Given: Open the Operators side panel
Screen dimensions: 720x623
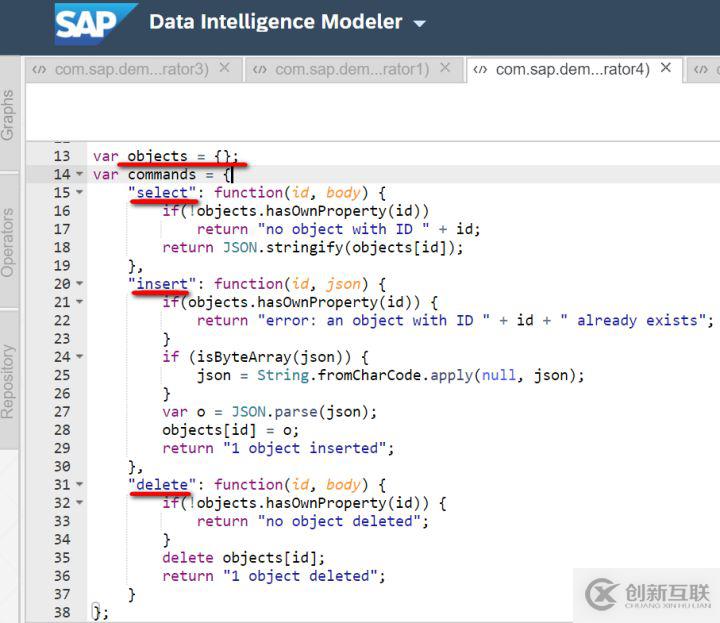Looking at the screenshot, I should pyautogui.click(x=9, y=242).
